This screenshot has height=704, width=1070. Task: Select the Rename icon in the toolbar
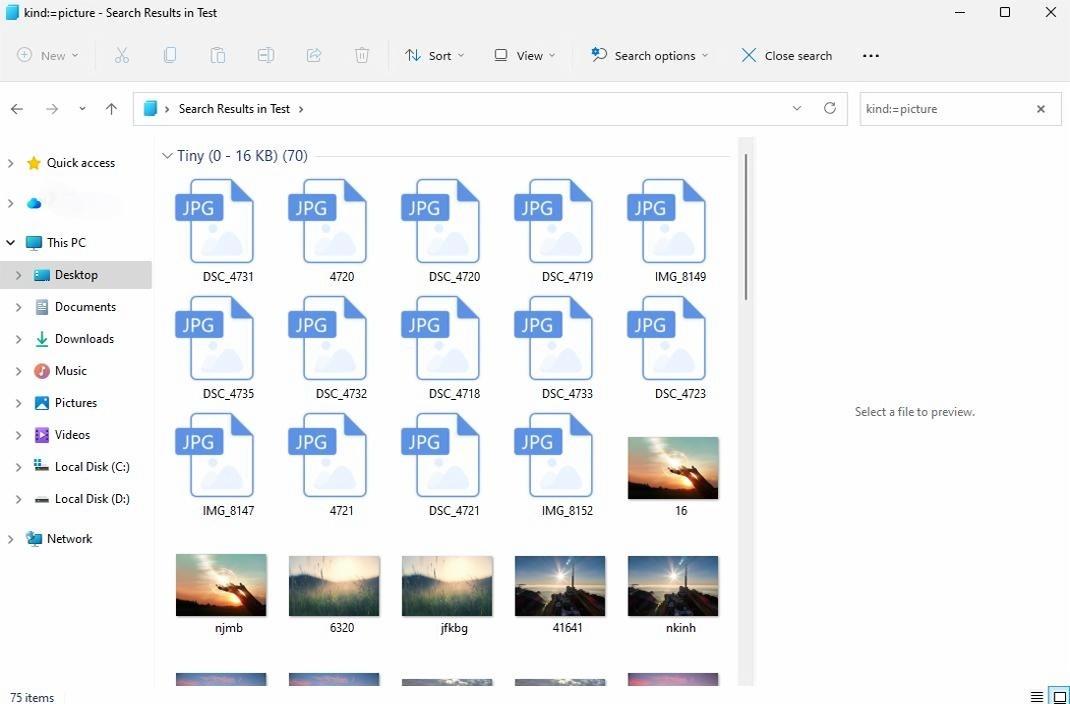[x=266, y=55]
